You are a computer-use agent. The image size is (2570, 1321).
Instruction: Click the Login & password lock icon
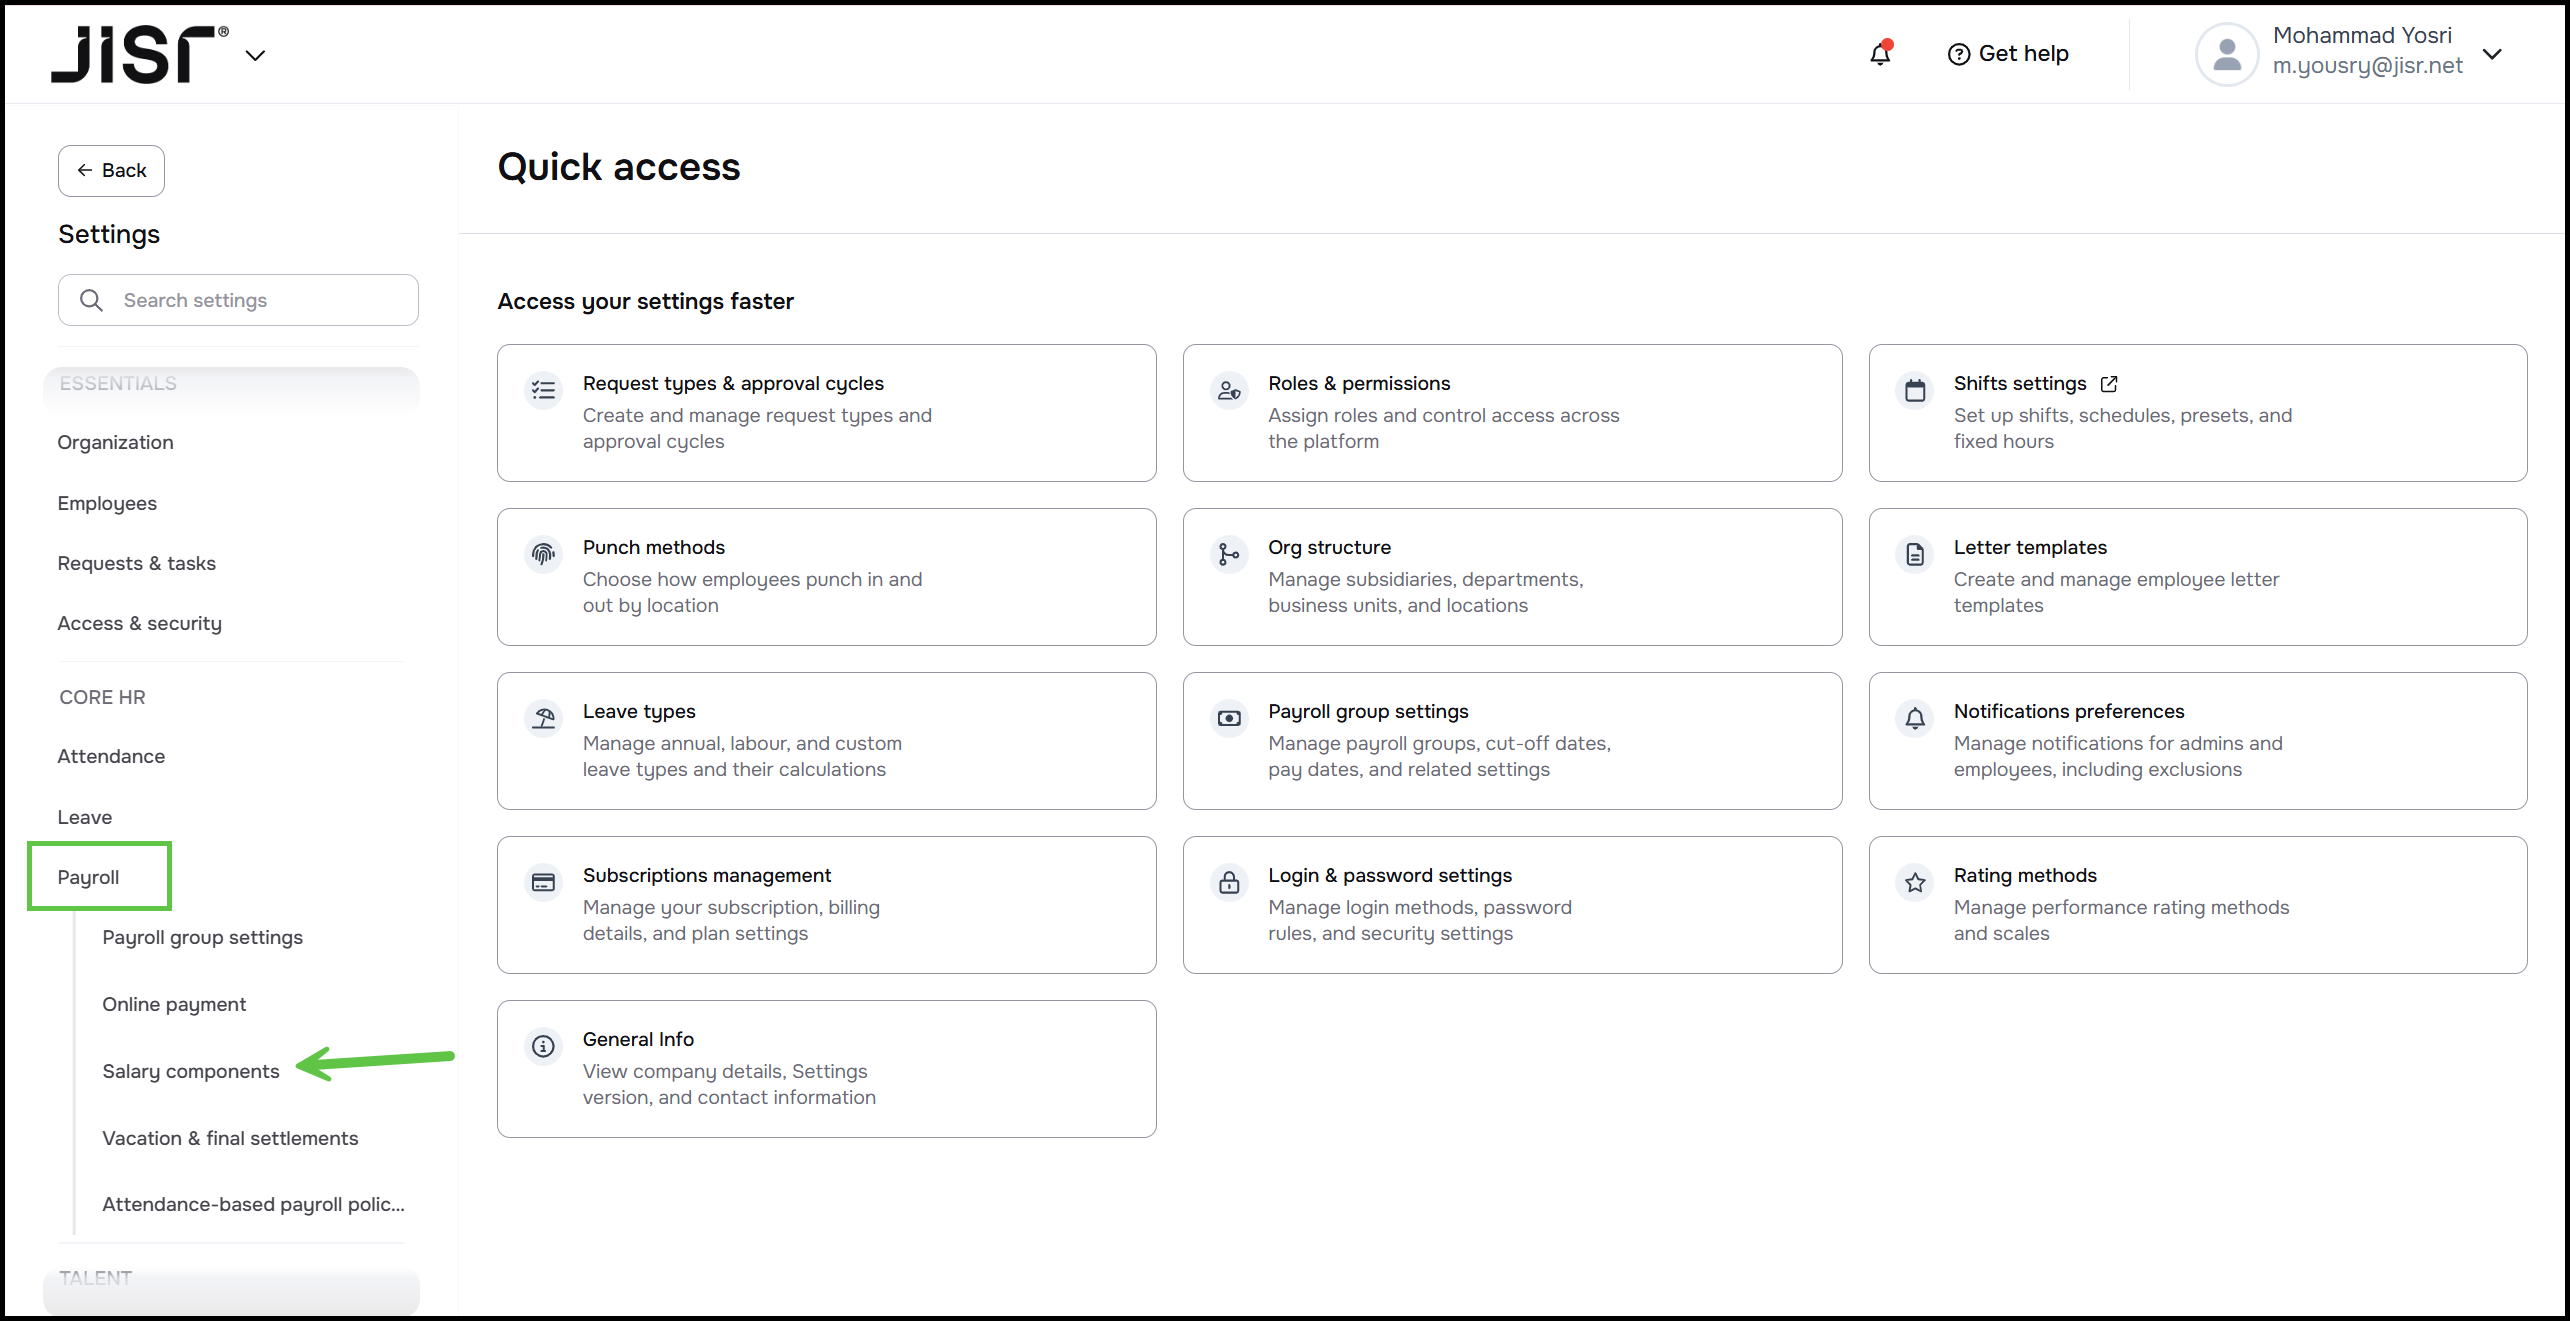point(1229,882)
